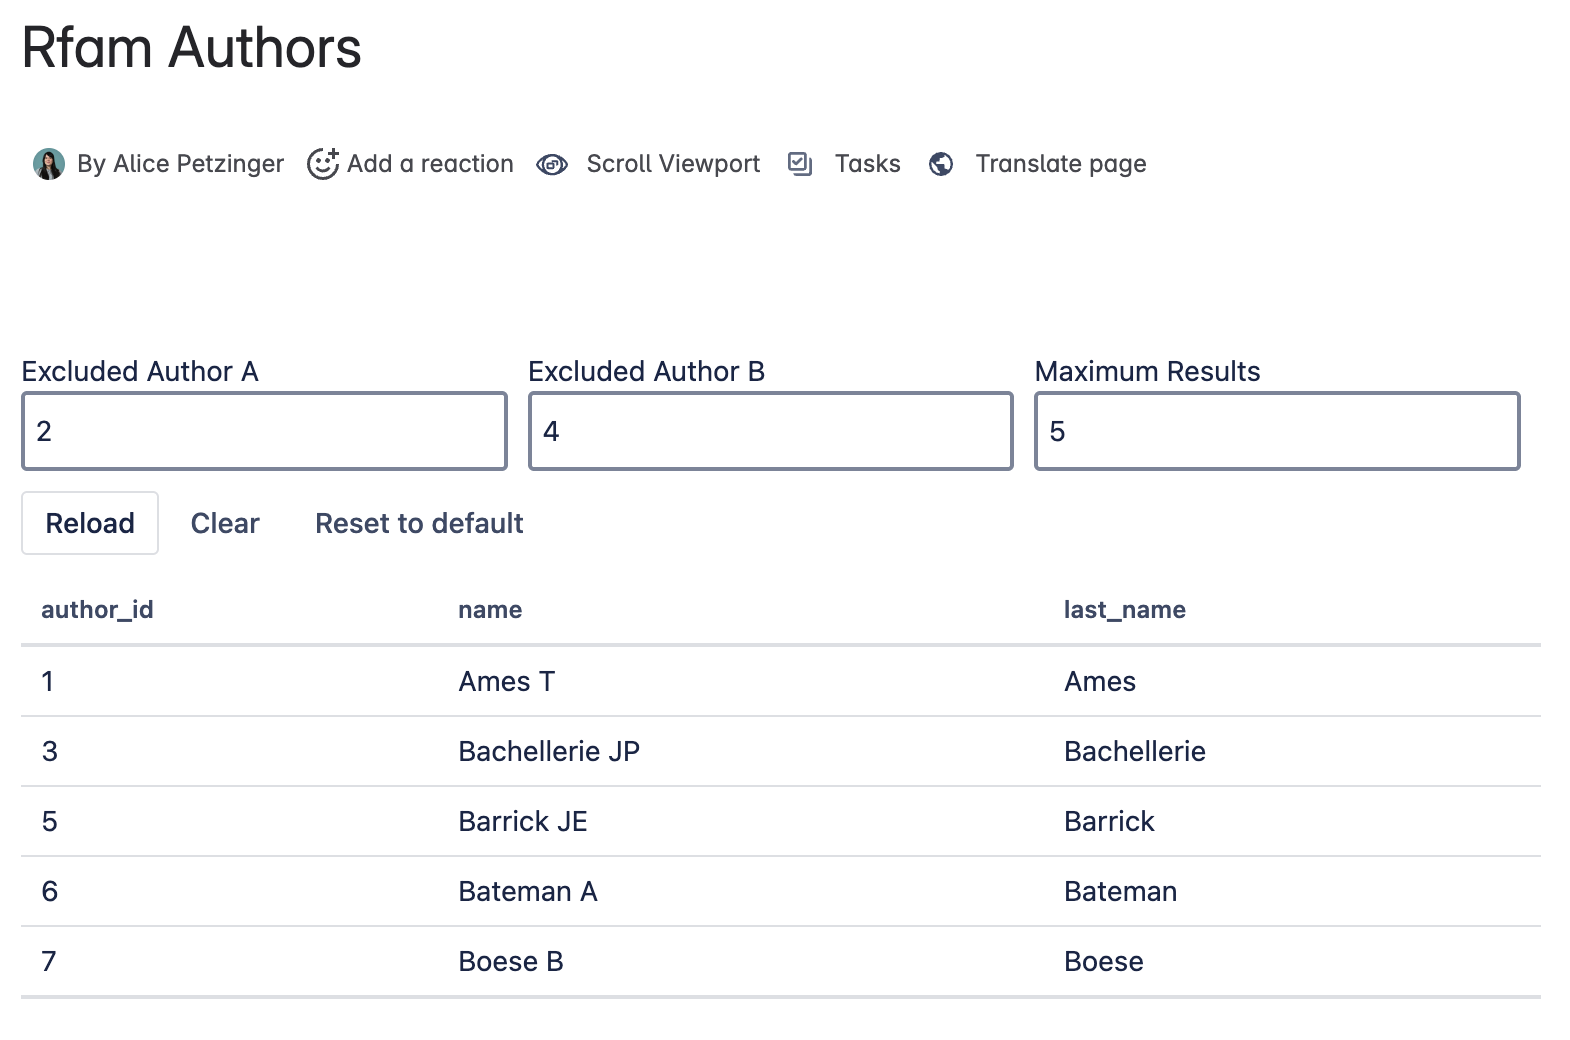1570x1040 pixels.
Task: Click Reset to default
Action: pos(419,523)
